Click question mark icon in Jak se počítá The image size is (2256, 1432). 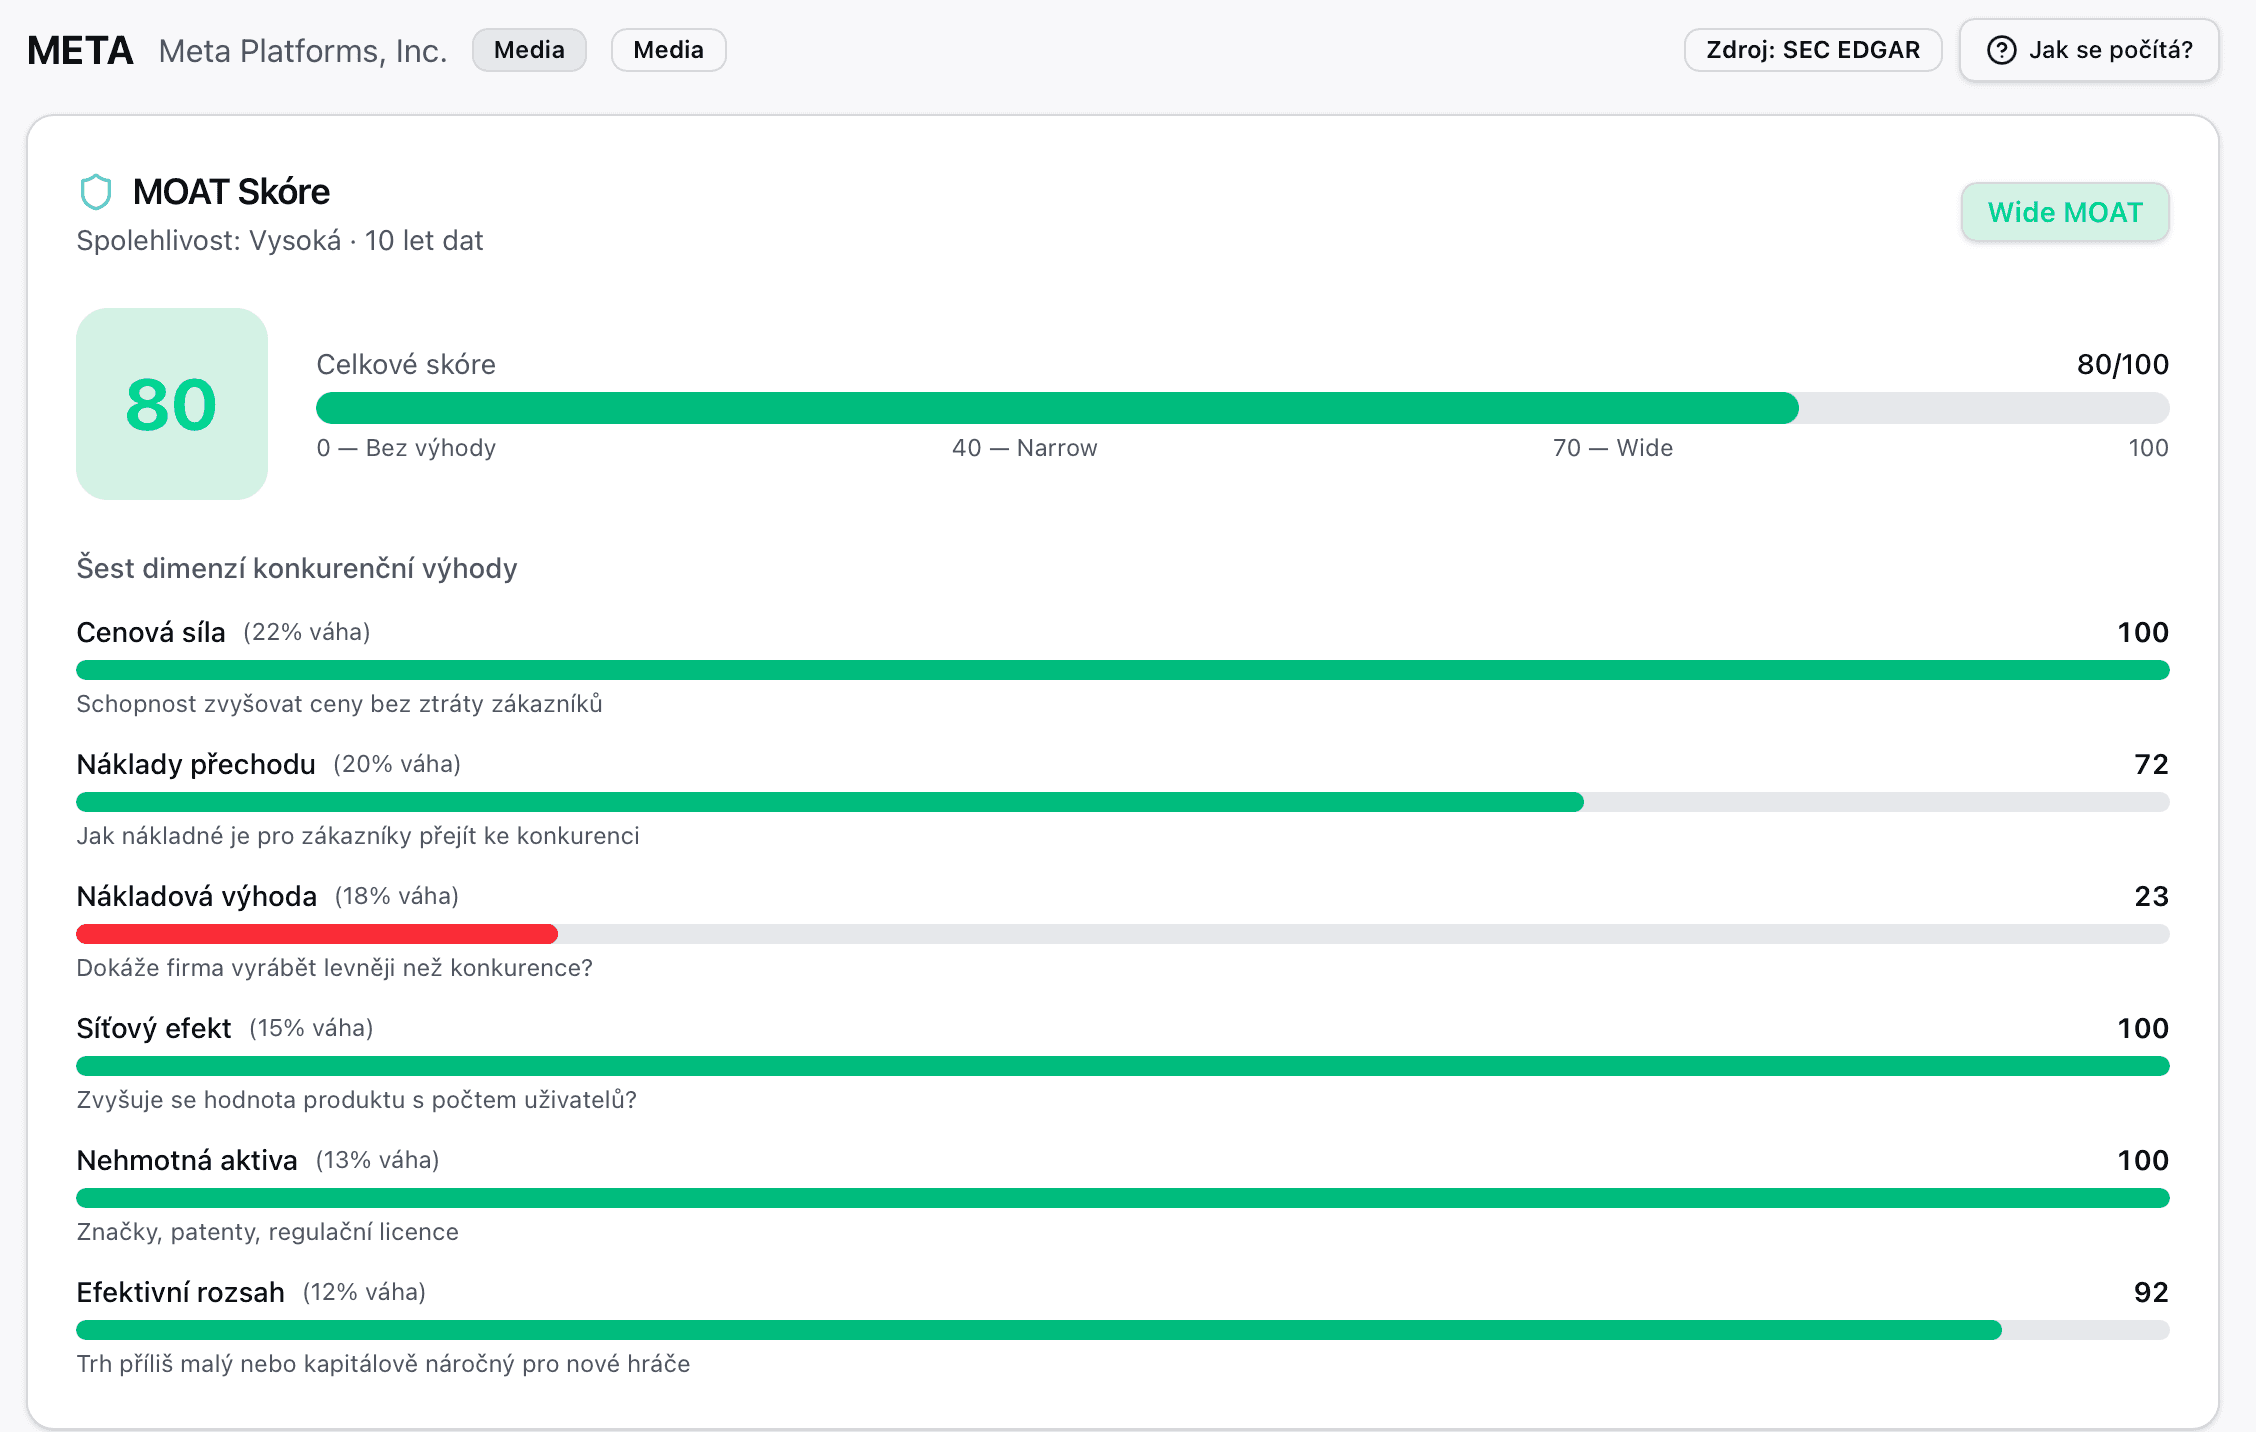coord(2001,50)
